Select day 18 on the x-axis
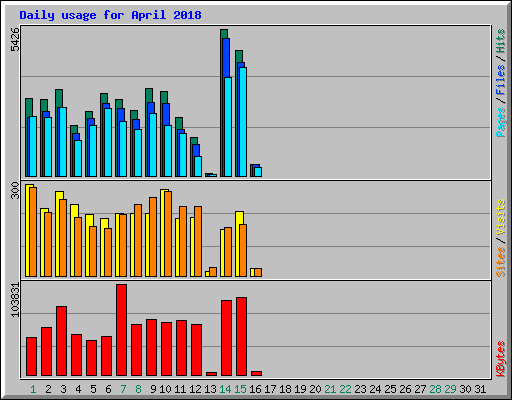This screenshot has width=512, height=400. point(285,389)
